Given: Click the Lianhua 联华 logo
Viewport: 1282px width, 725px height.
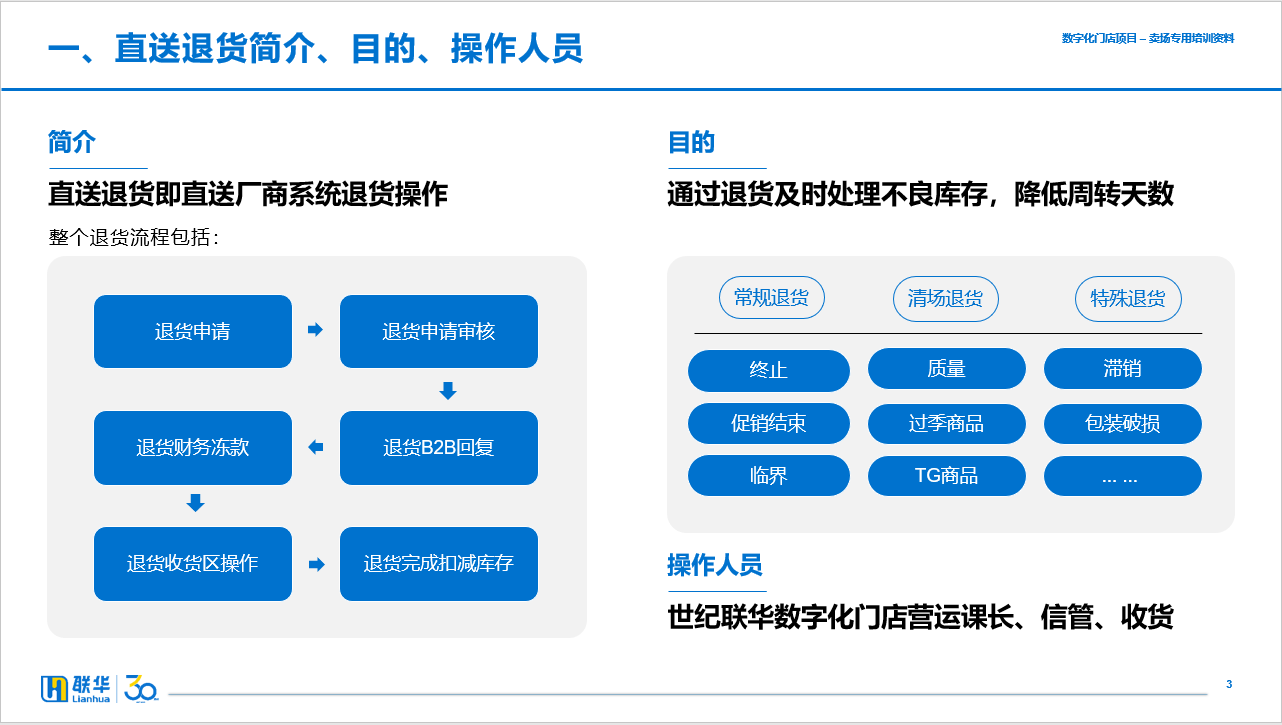Looking at the screenshot, I should (76, 688).
